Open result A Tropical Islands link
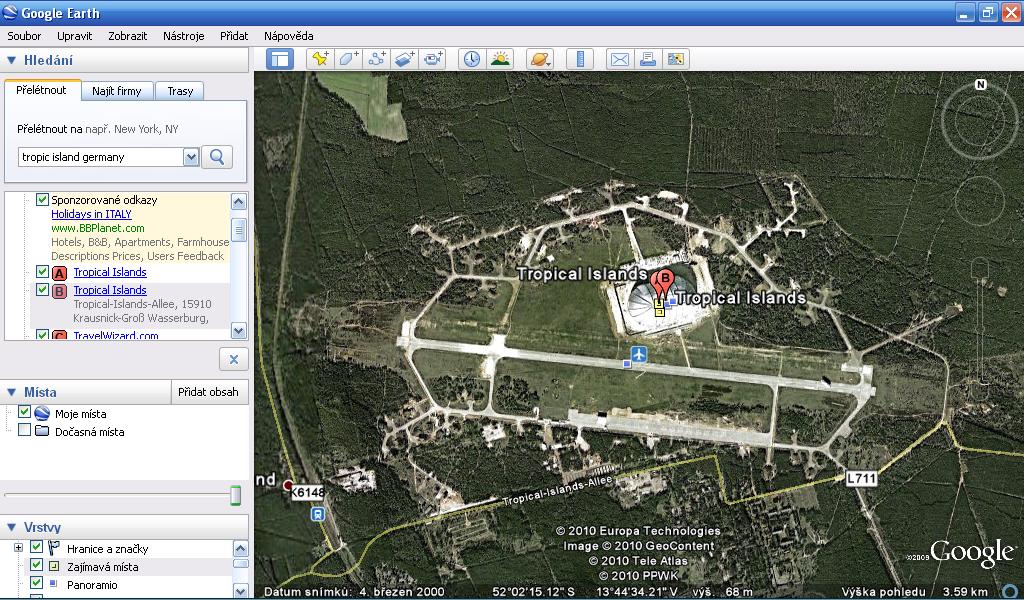This screenshot has width=1024, height=600. pyautogui.click(x=110, y=272)
